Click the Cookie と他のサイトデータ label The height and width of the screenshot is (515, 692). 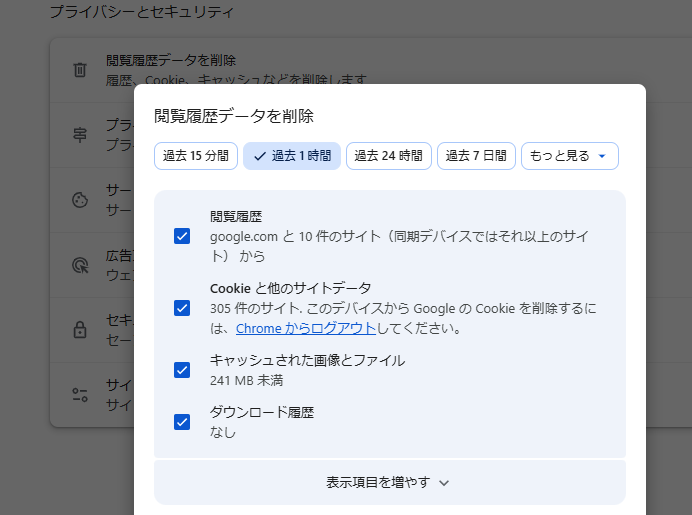coord(290,288)
